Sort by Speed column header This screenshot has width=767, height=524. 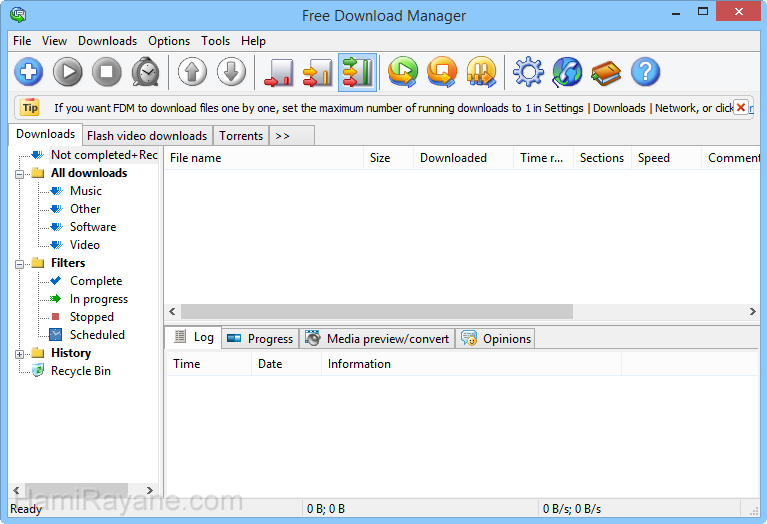(666, 158)
